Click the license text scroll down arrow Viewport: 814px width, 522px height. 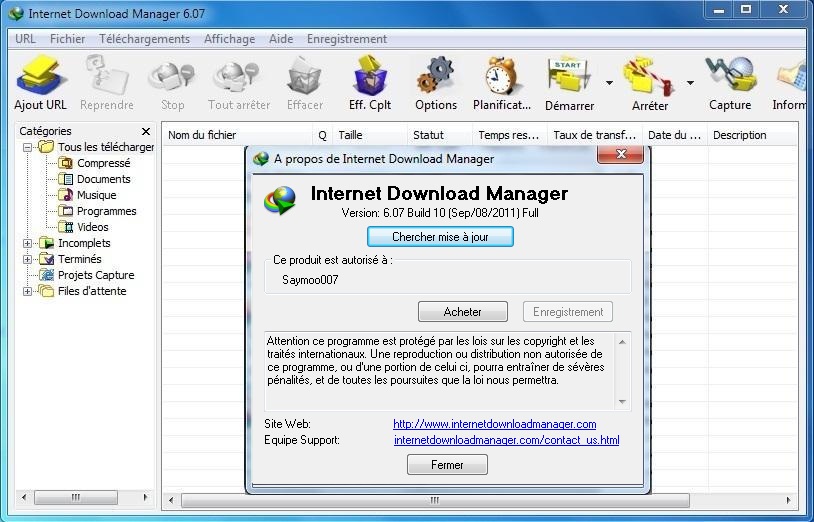622,402
